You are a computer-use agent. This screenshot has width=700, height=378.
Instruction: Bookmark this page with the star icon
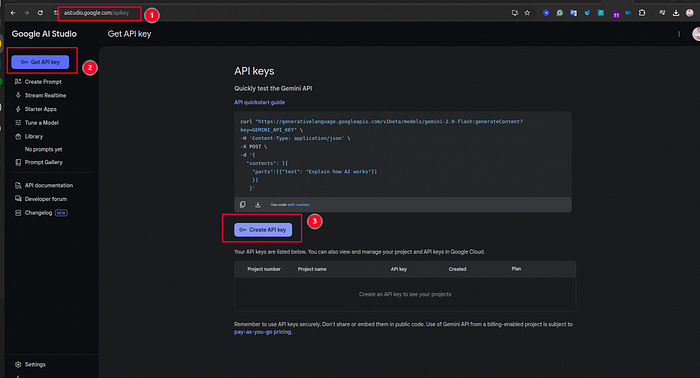(527, 13)
